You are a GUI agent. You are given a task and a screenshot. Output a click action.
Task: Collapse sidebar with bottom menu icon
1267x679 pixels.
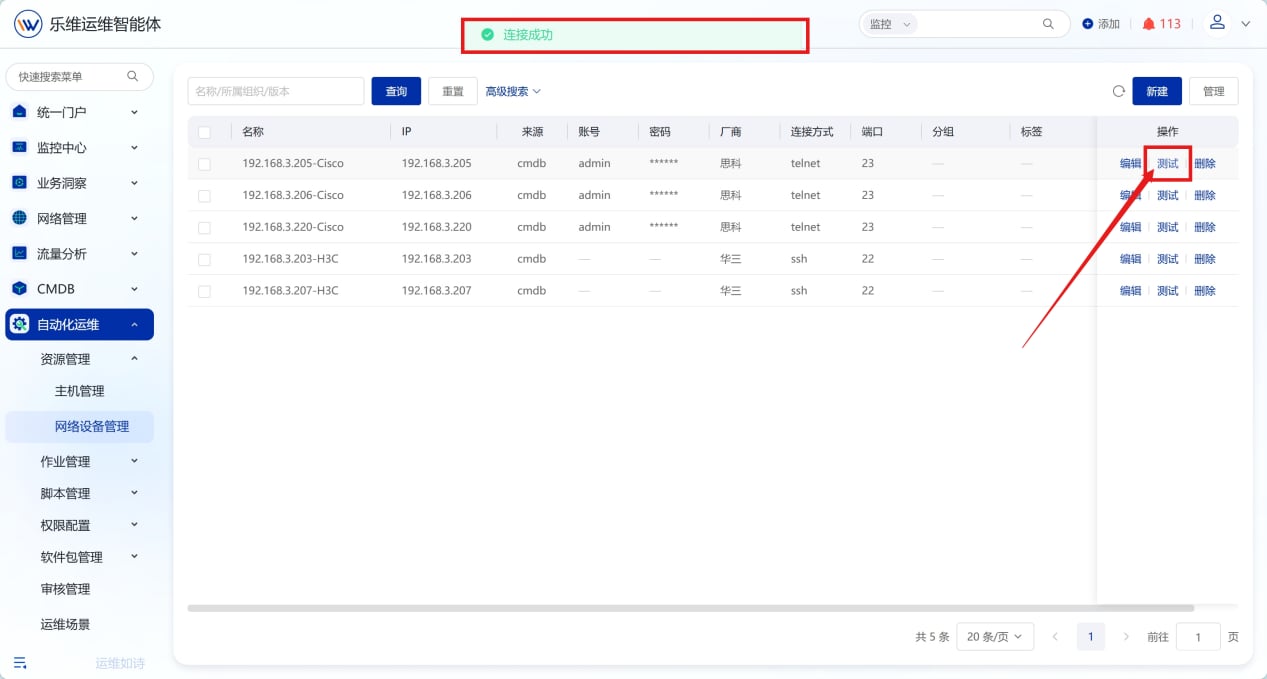coord(20,663)
